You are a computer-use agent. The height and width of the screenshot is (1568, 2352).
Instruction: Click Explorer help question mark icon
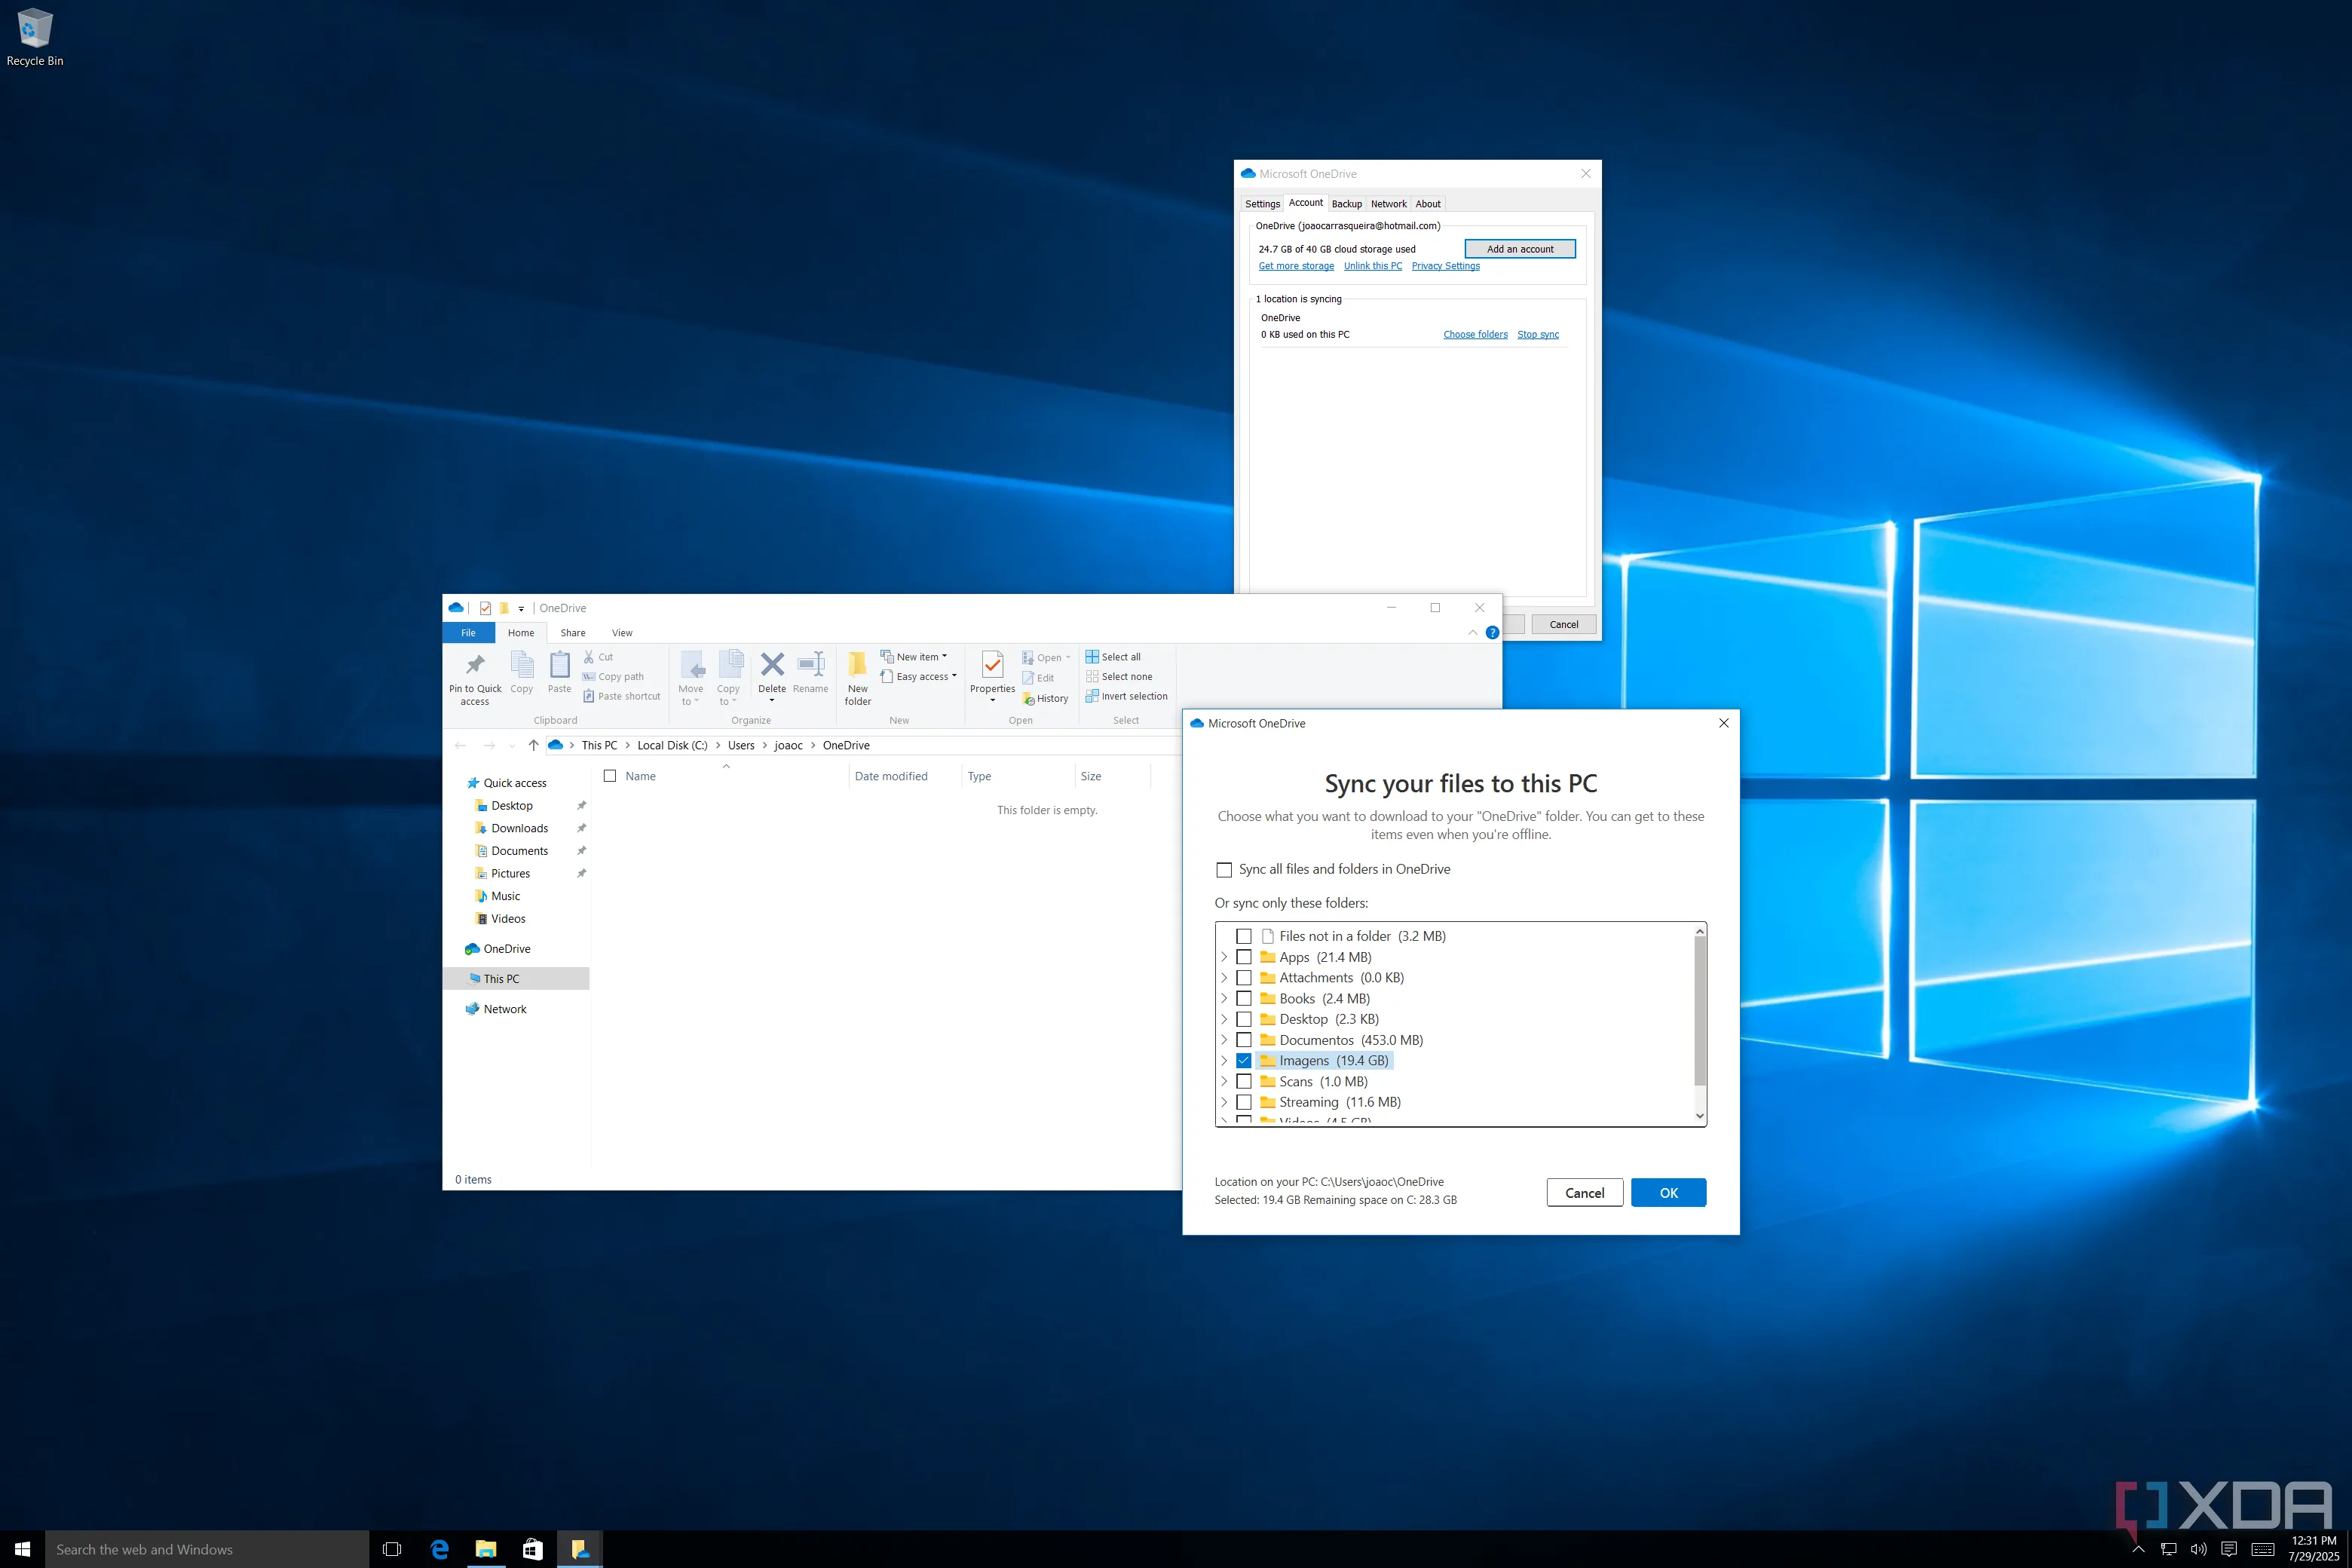1492,633
